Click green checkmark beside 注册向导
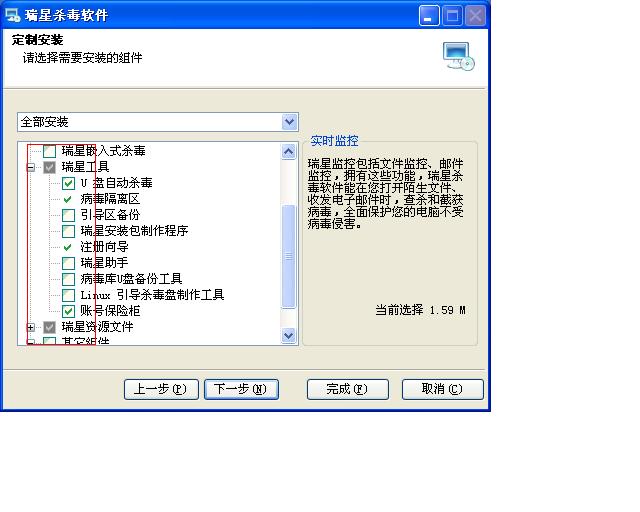Screen dimensions: 640x512 click(68, 247)
